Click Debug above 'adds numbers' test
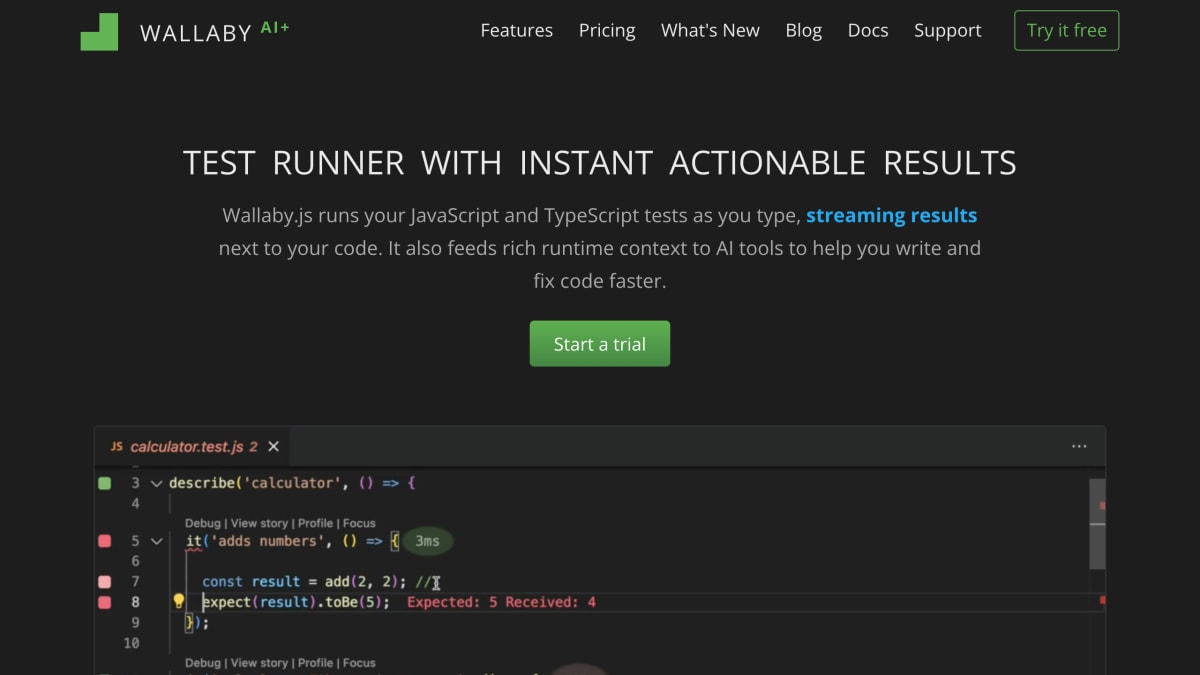Screen dimensions: 1200x675 tap(202, 523)
